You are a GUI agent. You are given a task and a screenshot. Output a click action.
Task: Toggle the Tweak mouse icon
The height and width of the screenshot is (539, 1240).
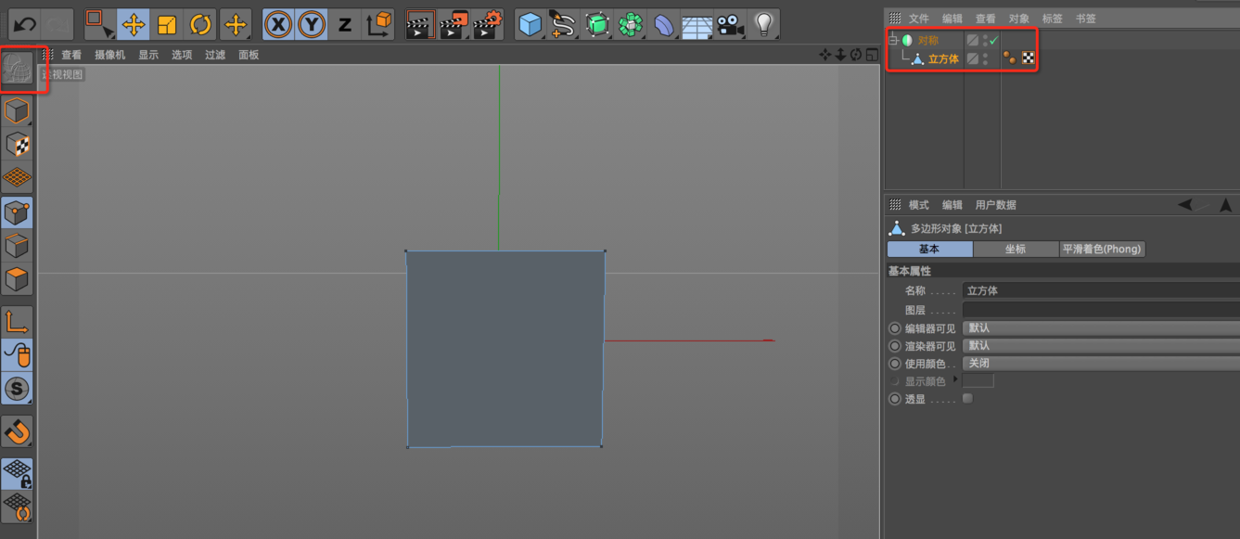[17, 355]
